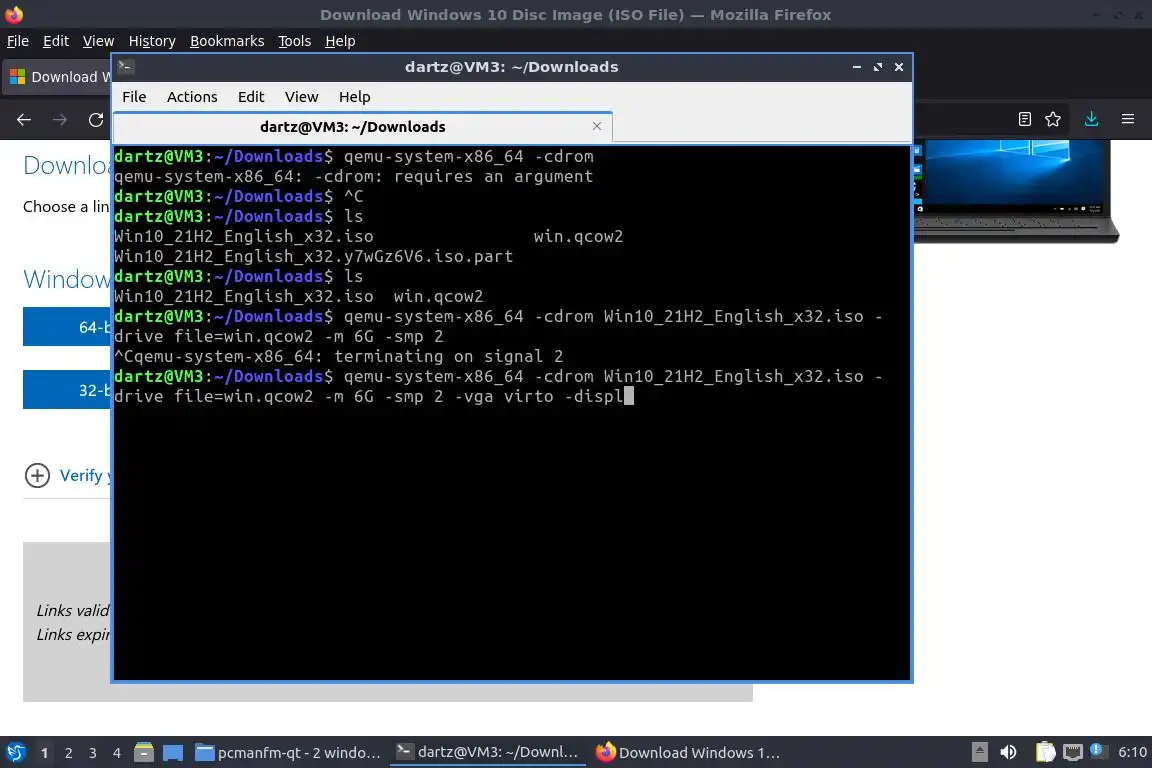Go back in Firefox
1152x768 pixels.
point(24,119)
